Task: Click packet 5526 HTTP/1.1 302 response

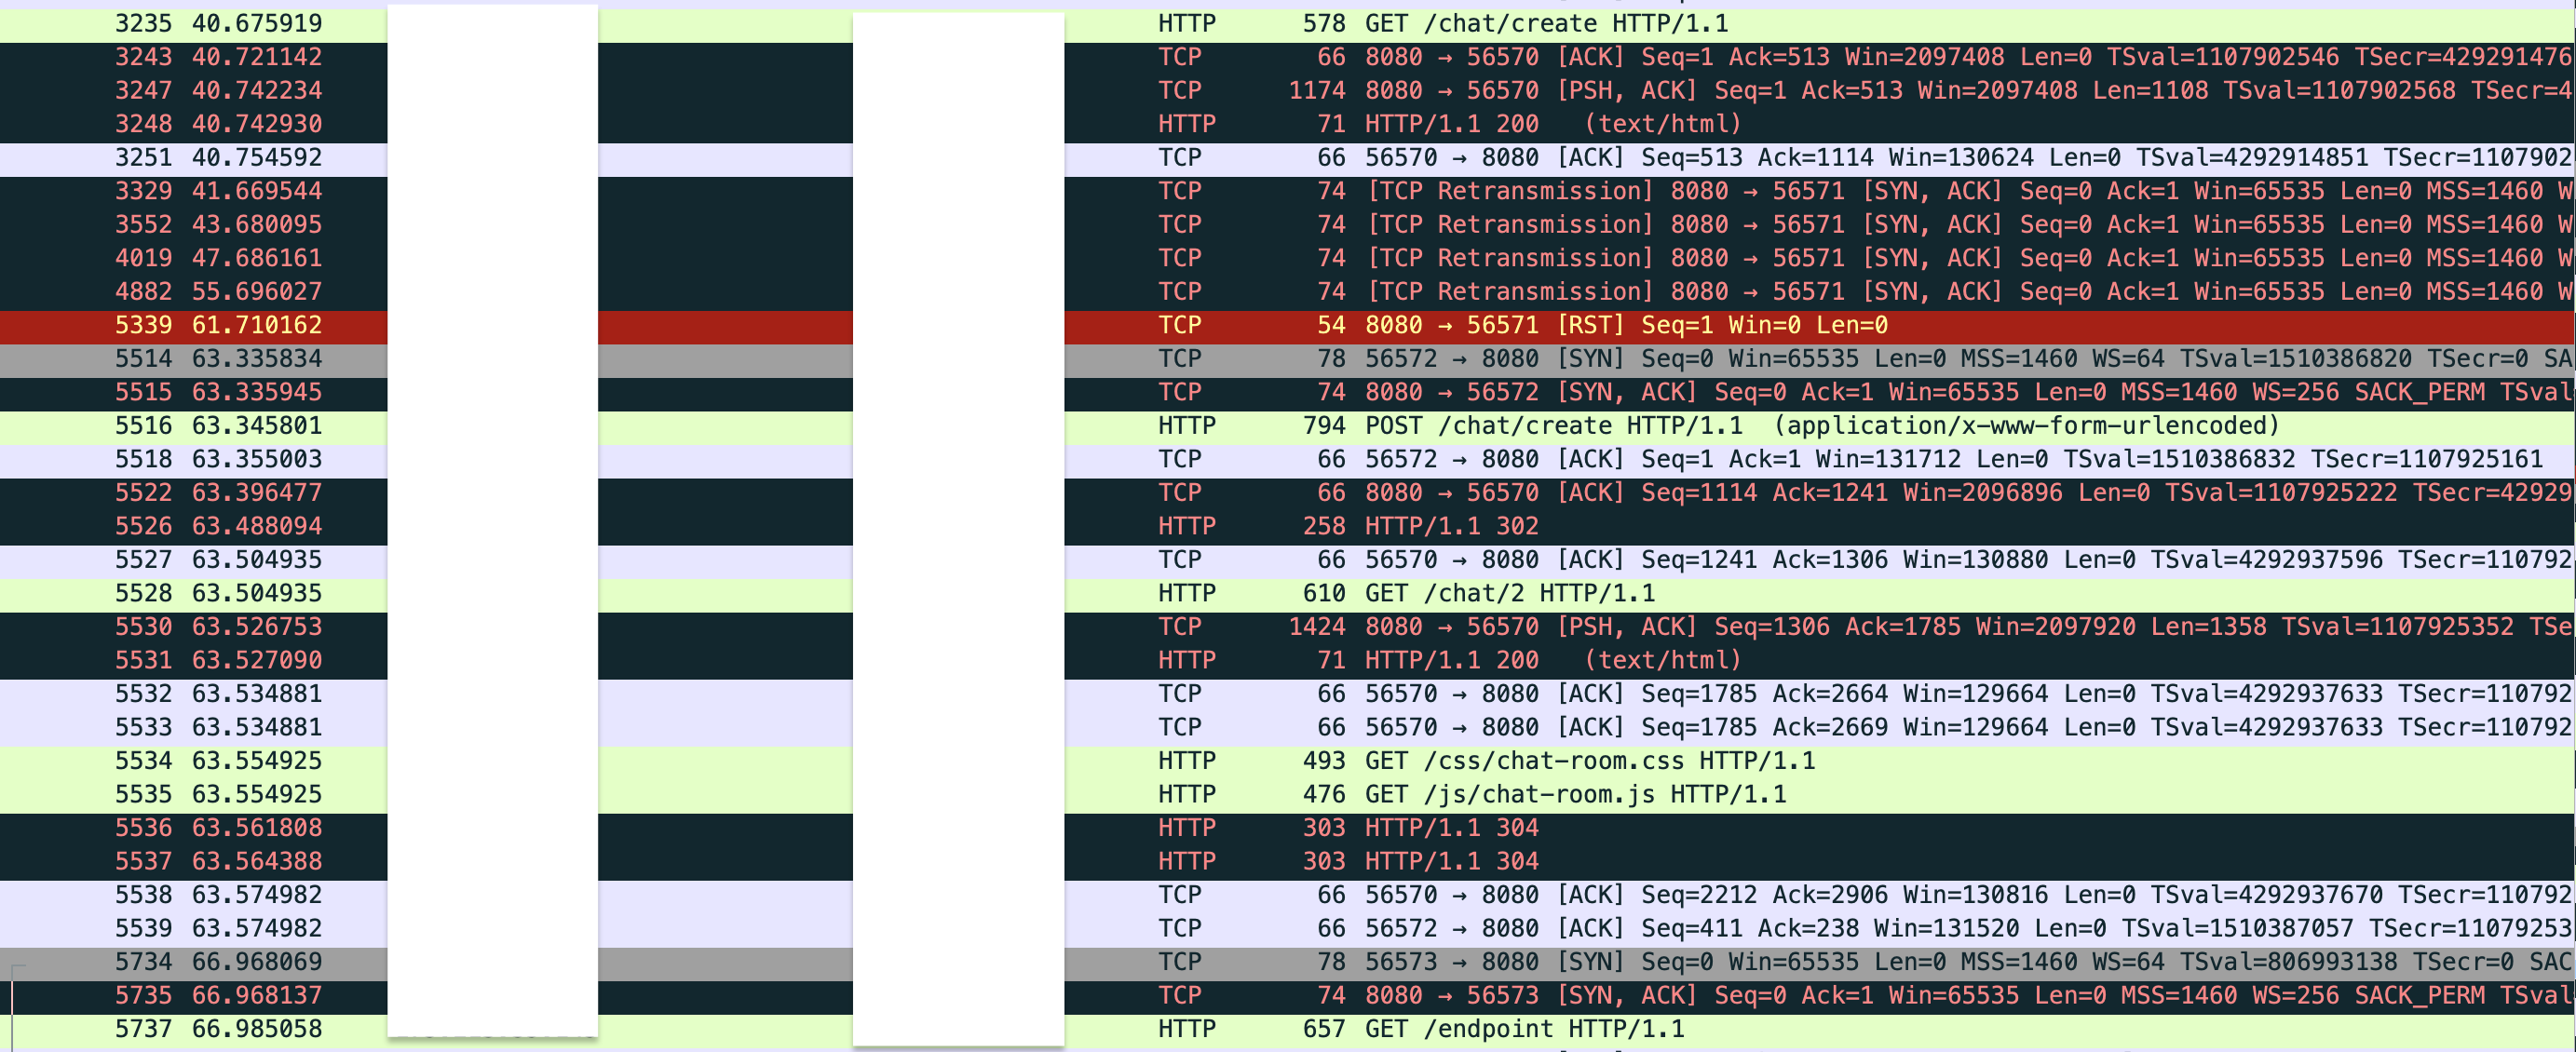Action: click(1451, 526)
